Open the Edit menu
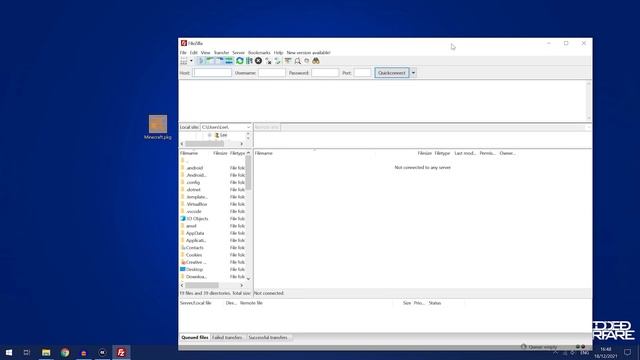 [x=193, y=53]
